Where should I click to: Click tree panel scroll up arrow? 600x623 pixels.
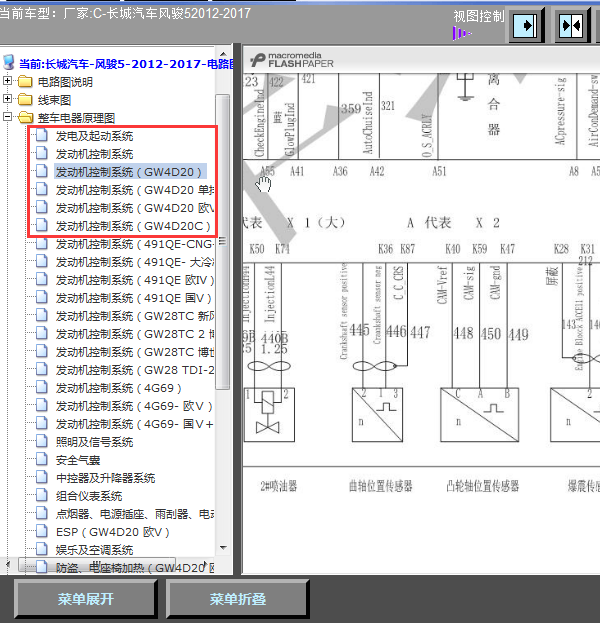[223, 54]
